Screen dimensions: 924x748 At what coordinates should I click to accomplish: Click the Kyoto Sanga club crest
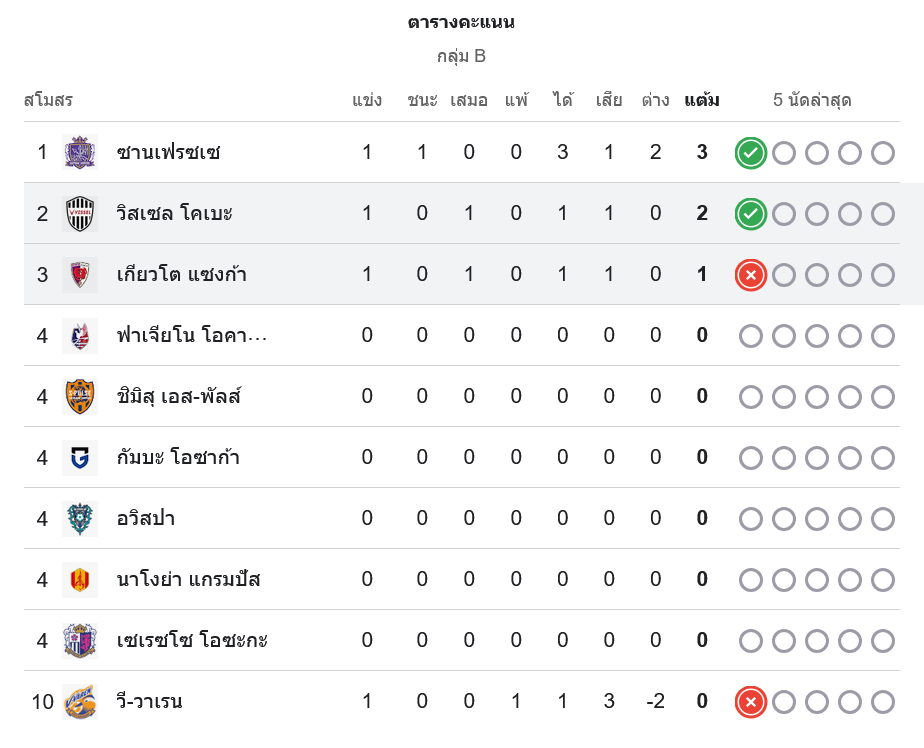80,274
